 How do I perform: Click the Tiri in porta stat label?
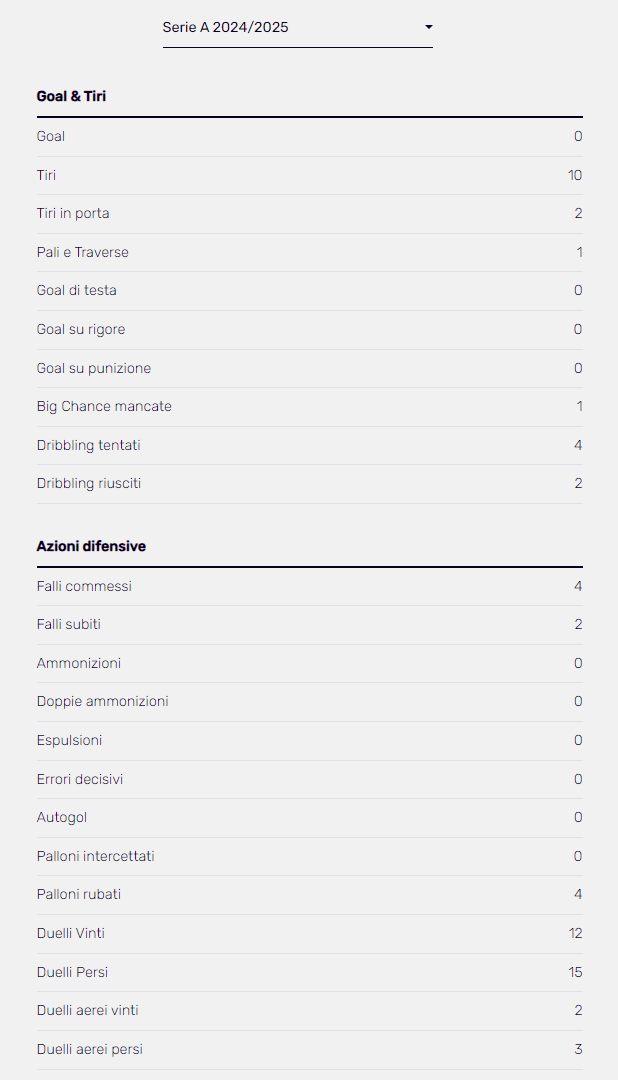tap(73, 214)
